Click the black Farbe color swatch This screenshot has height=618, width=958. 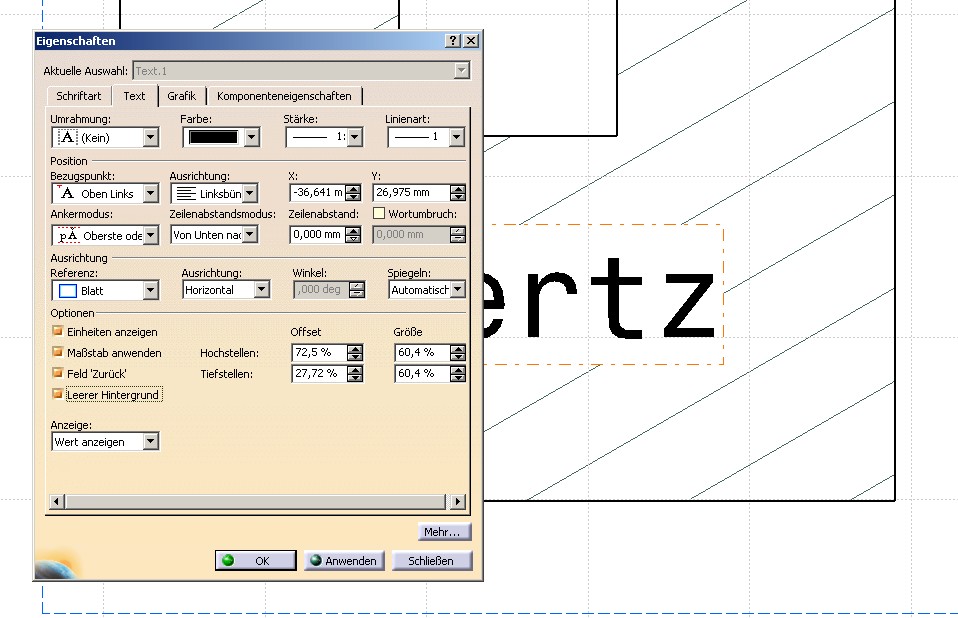[213, 137]
